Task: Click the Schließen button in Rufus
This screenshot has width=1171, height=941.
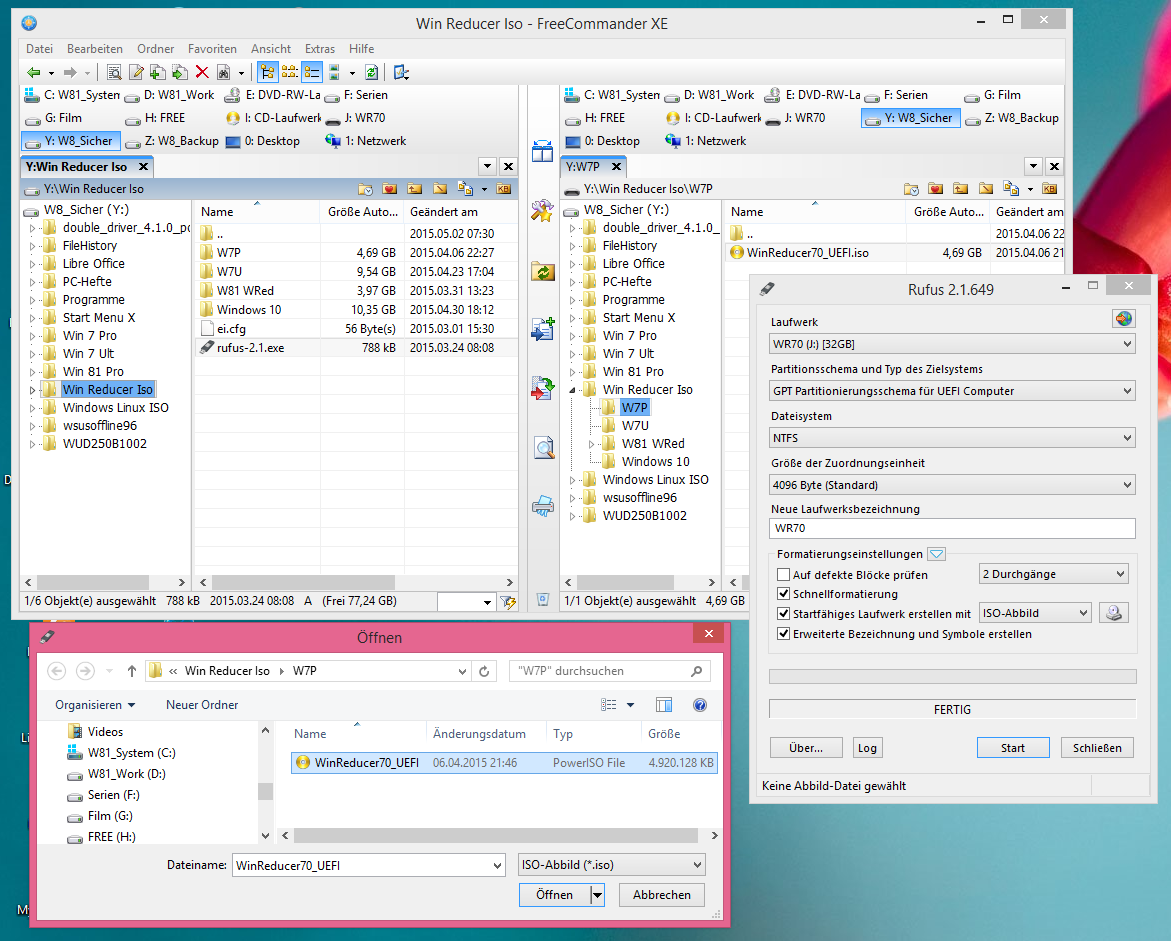Action: point(1097,748)
